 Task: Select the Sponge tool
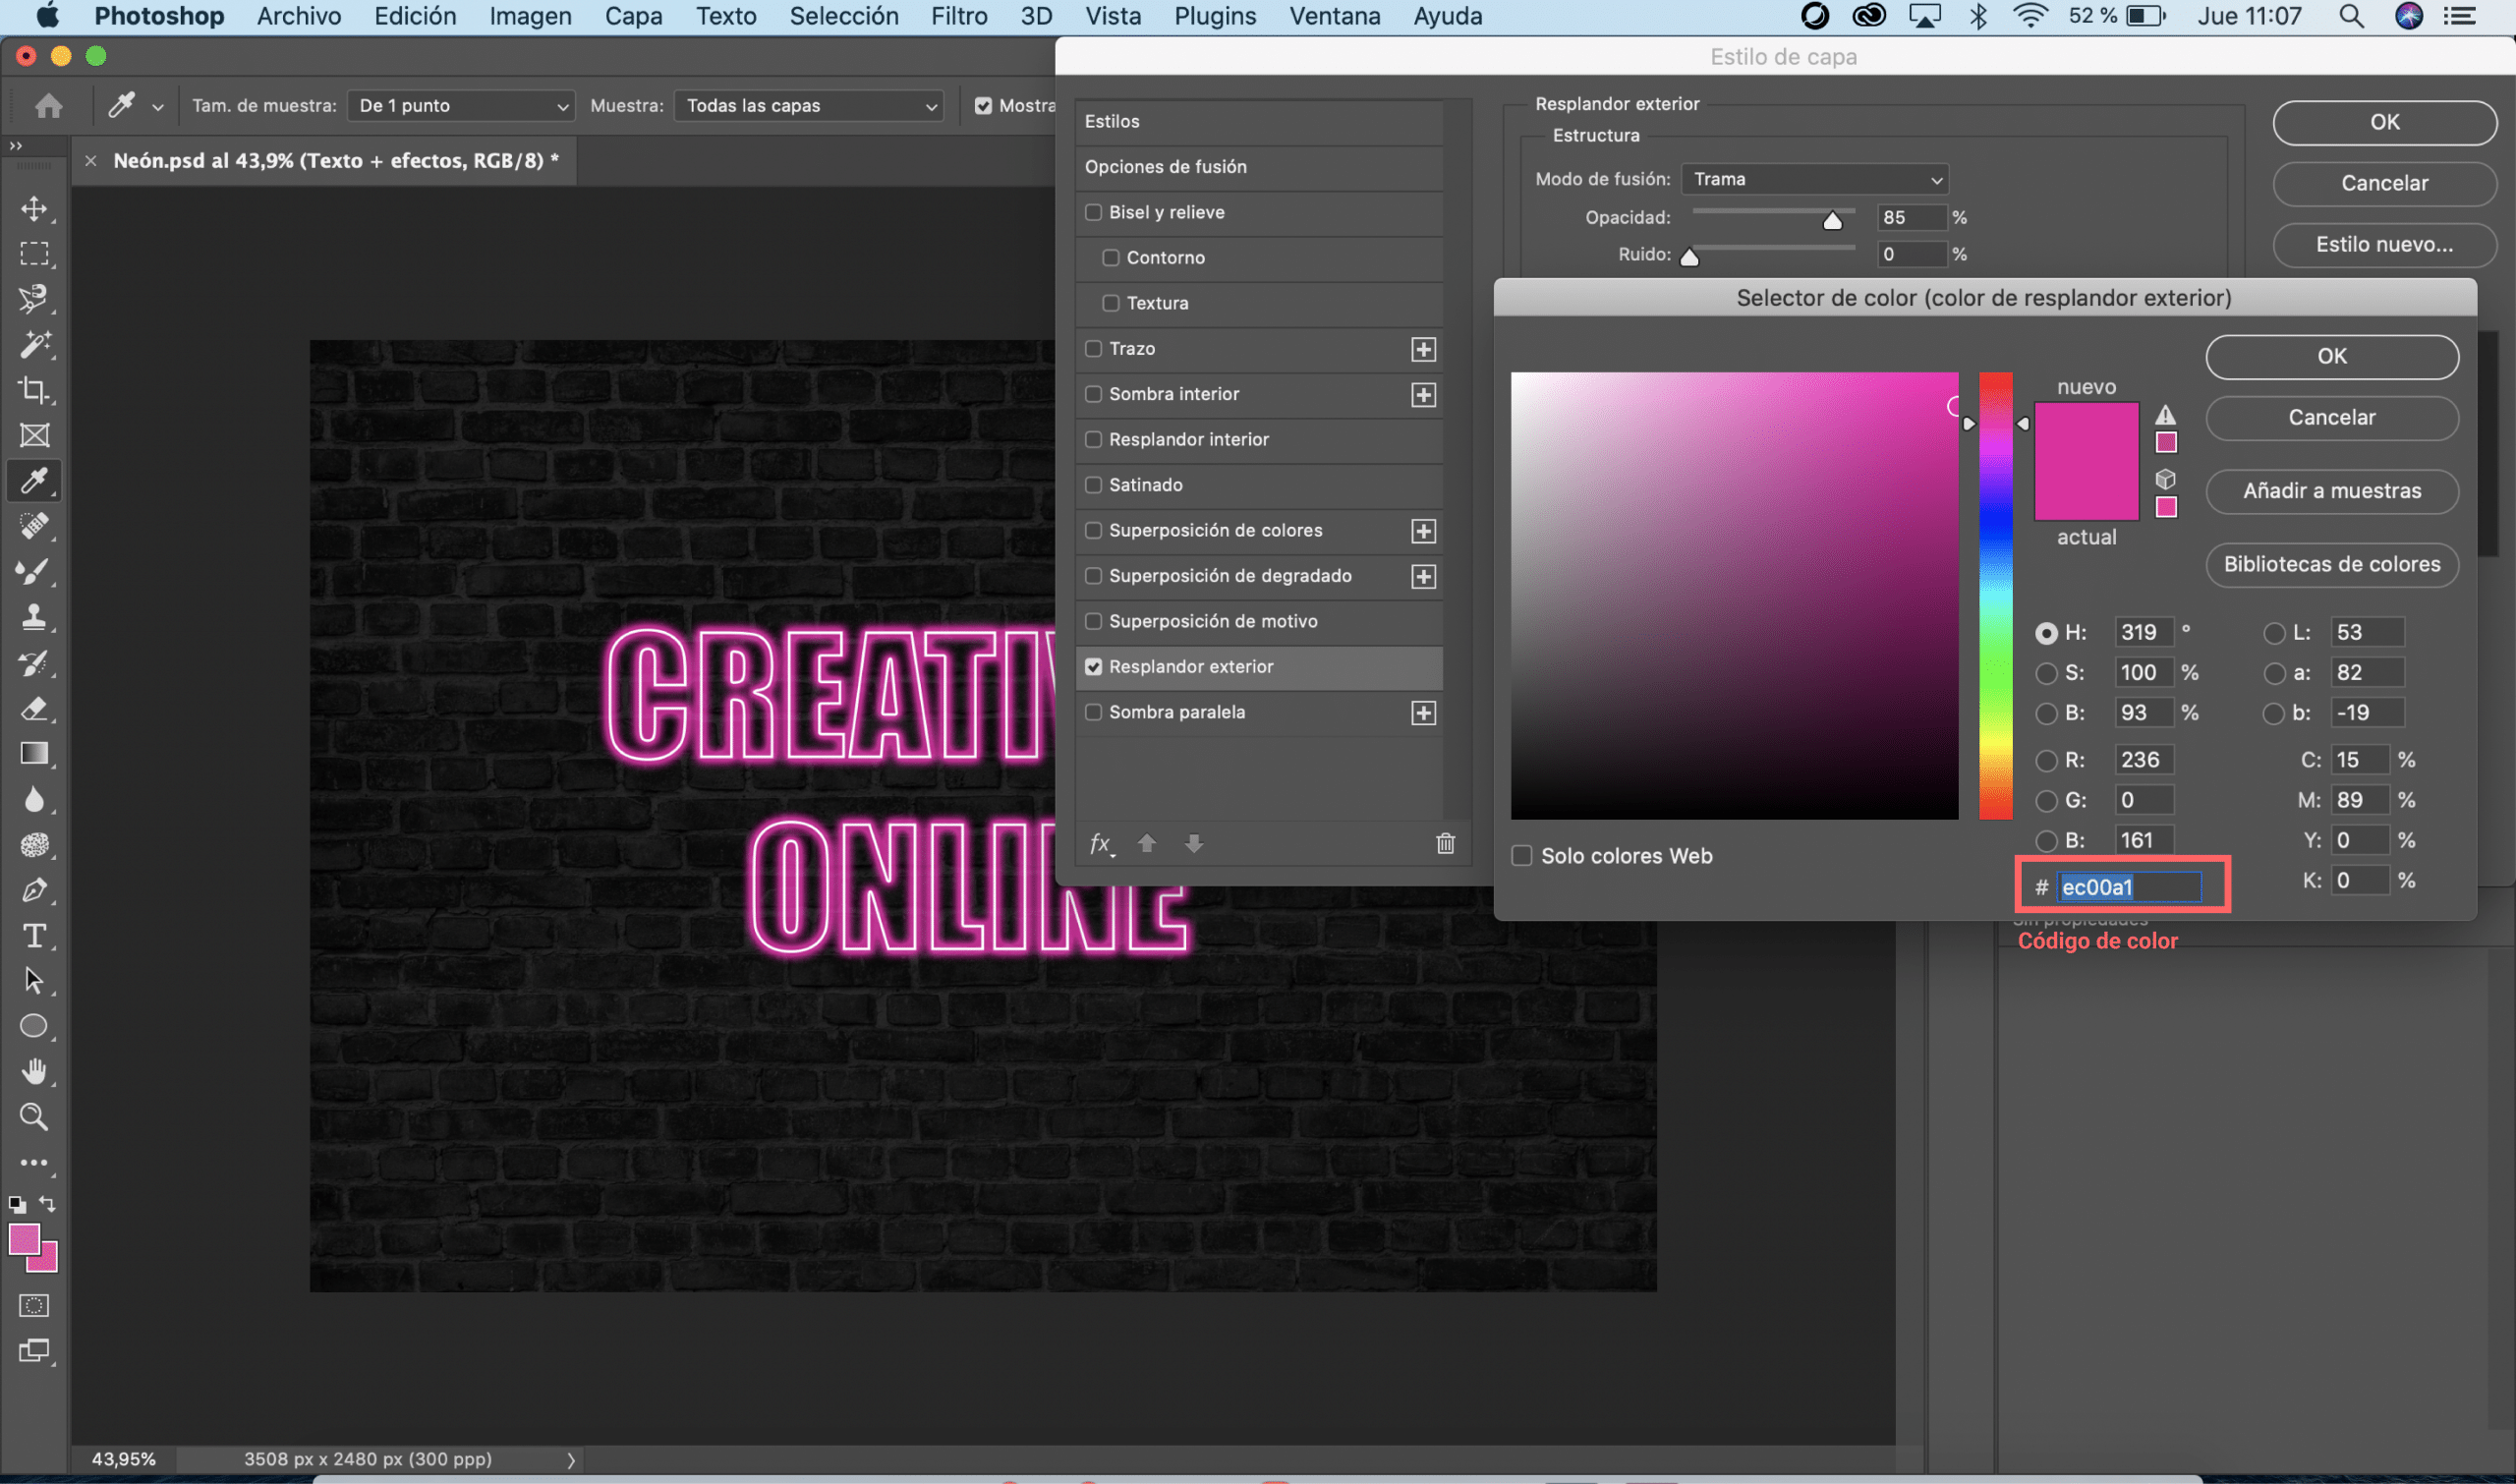tap(34, 845)
